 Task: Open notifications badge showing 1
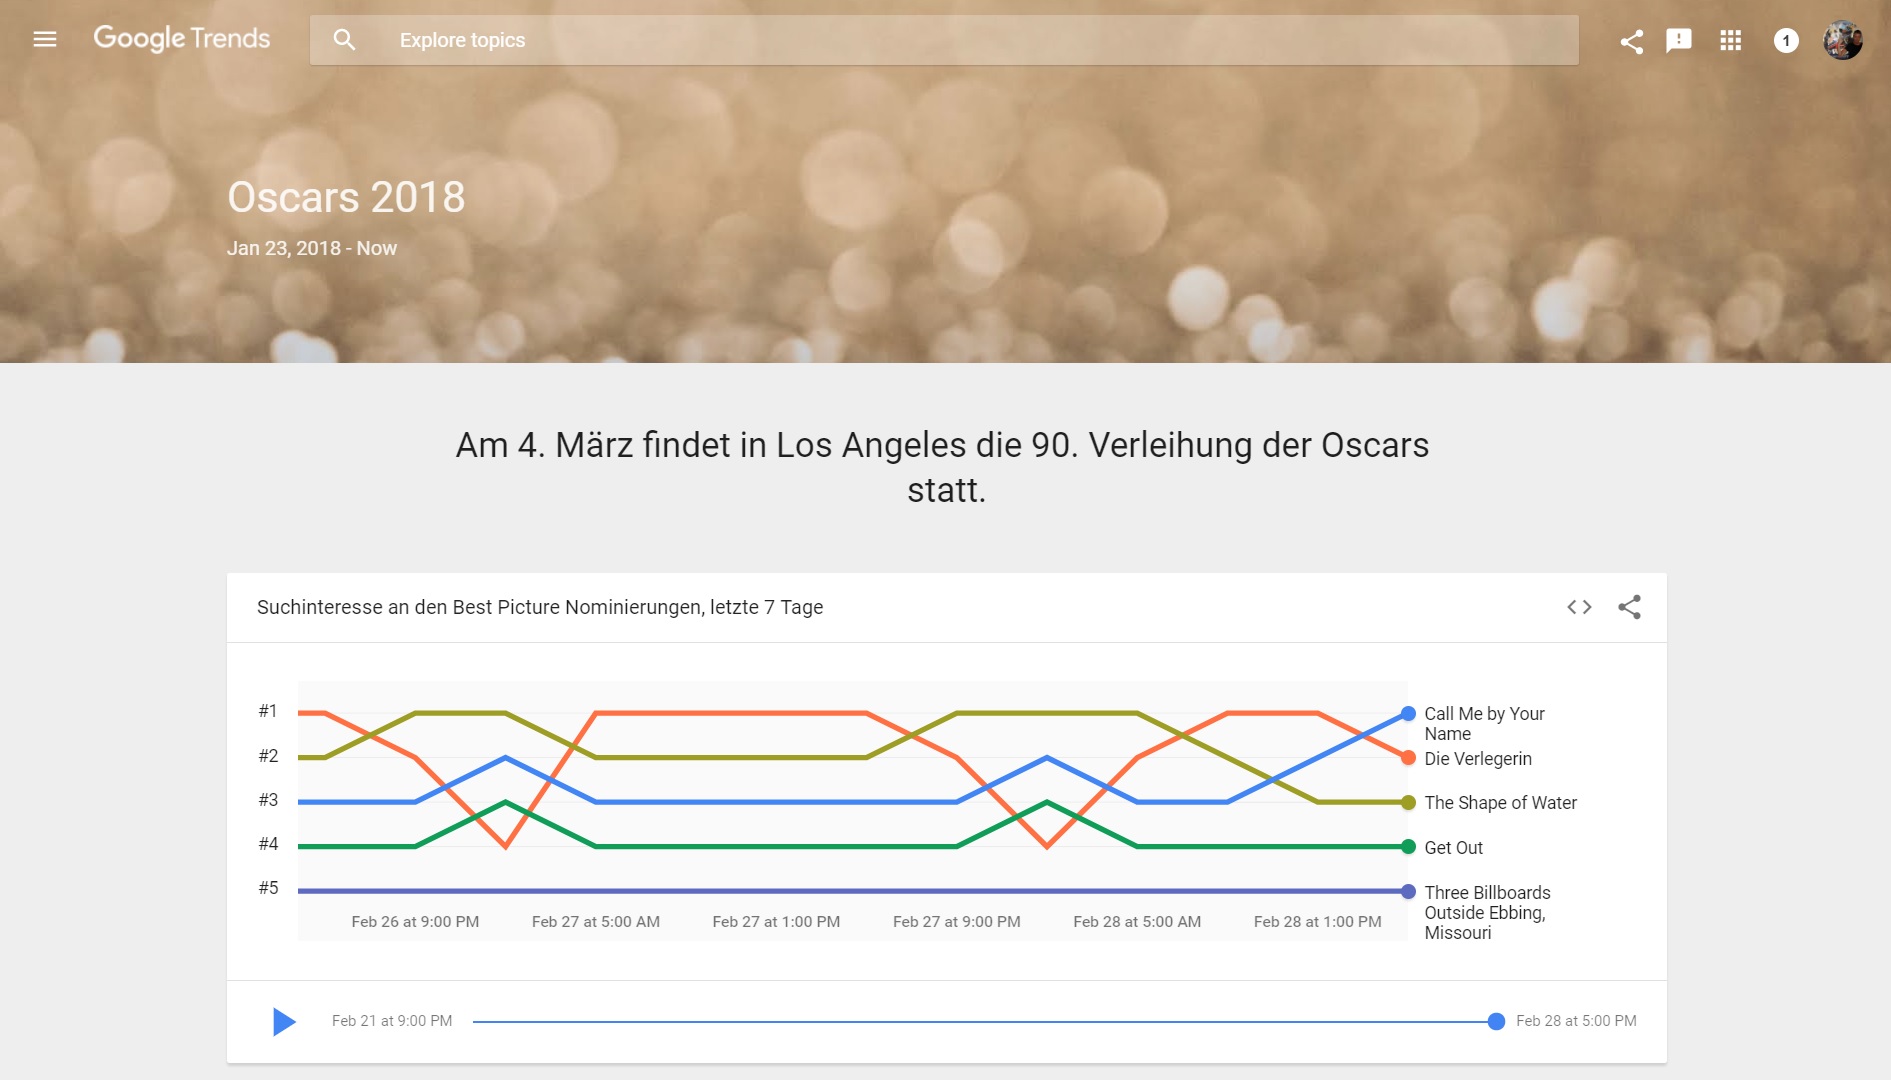1786,40
